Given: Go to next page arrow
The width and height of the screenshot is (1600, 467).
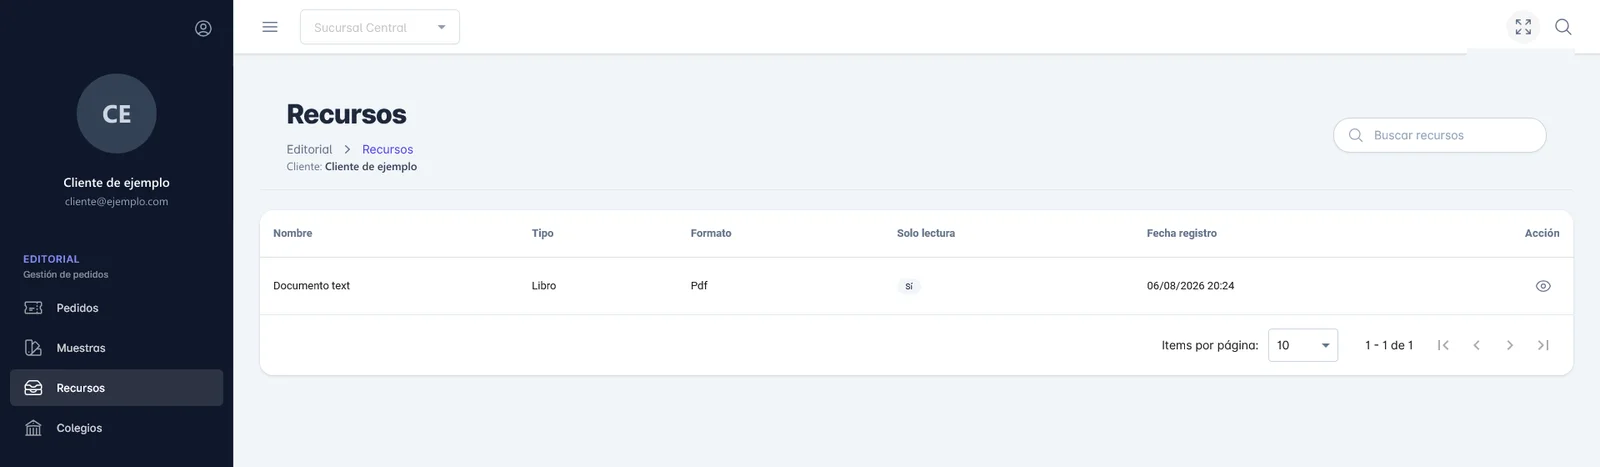Looking at the screenshot, I should (1510, 345).
